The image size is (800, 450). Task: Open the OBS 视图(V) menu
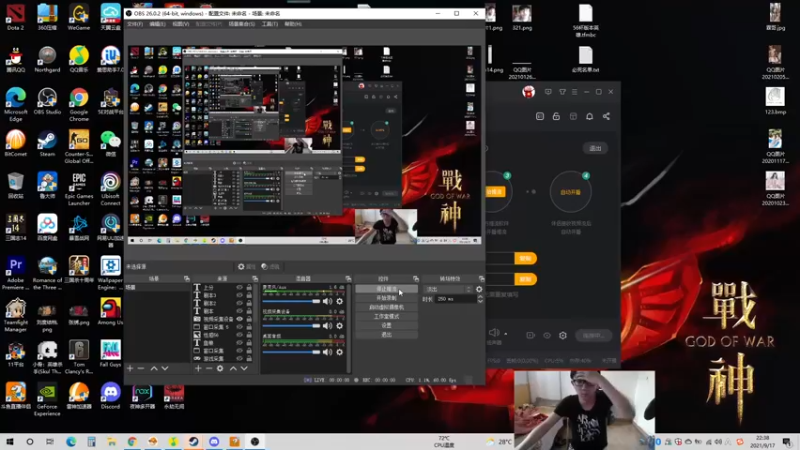[181, 24]
